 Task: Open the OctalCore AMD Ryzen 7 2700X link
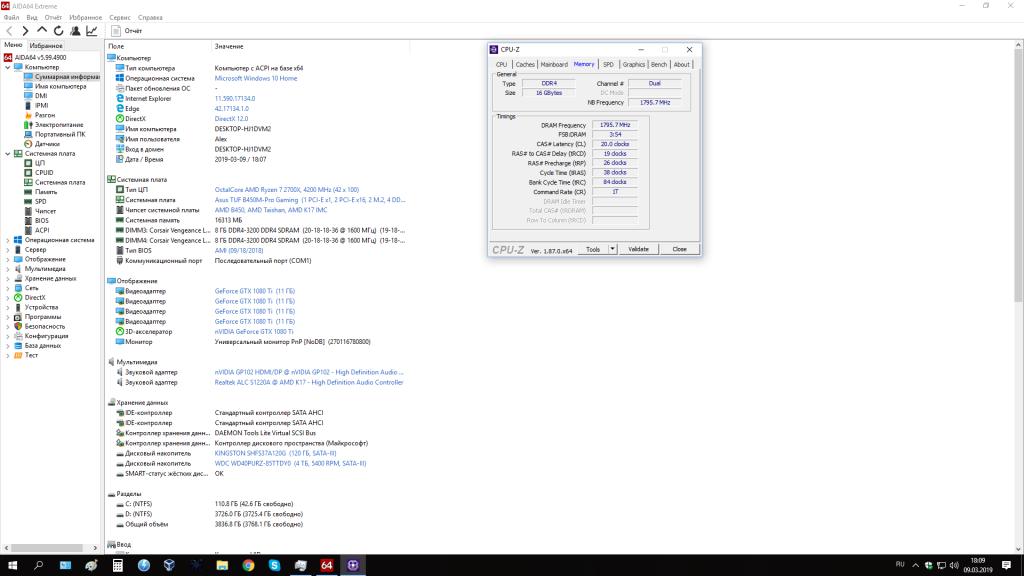click(287, 190)
